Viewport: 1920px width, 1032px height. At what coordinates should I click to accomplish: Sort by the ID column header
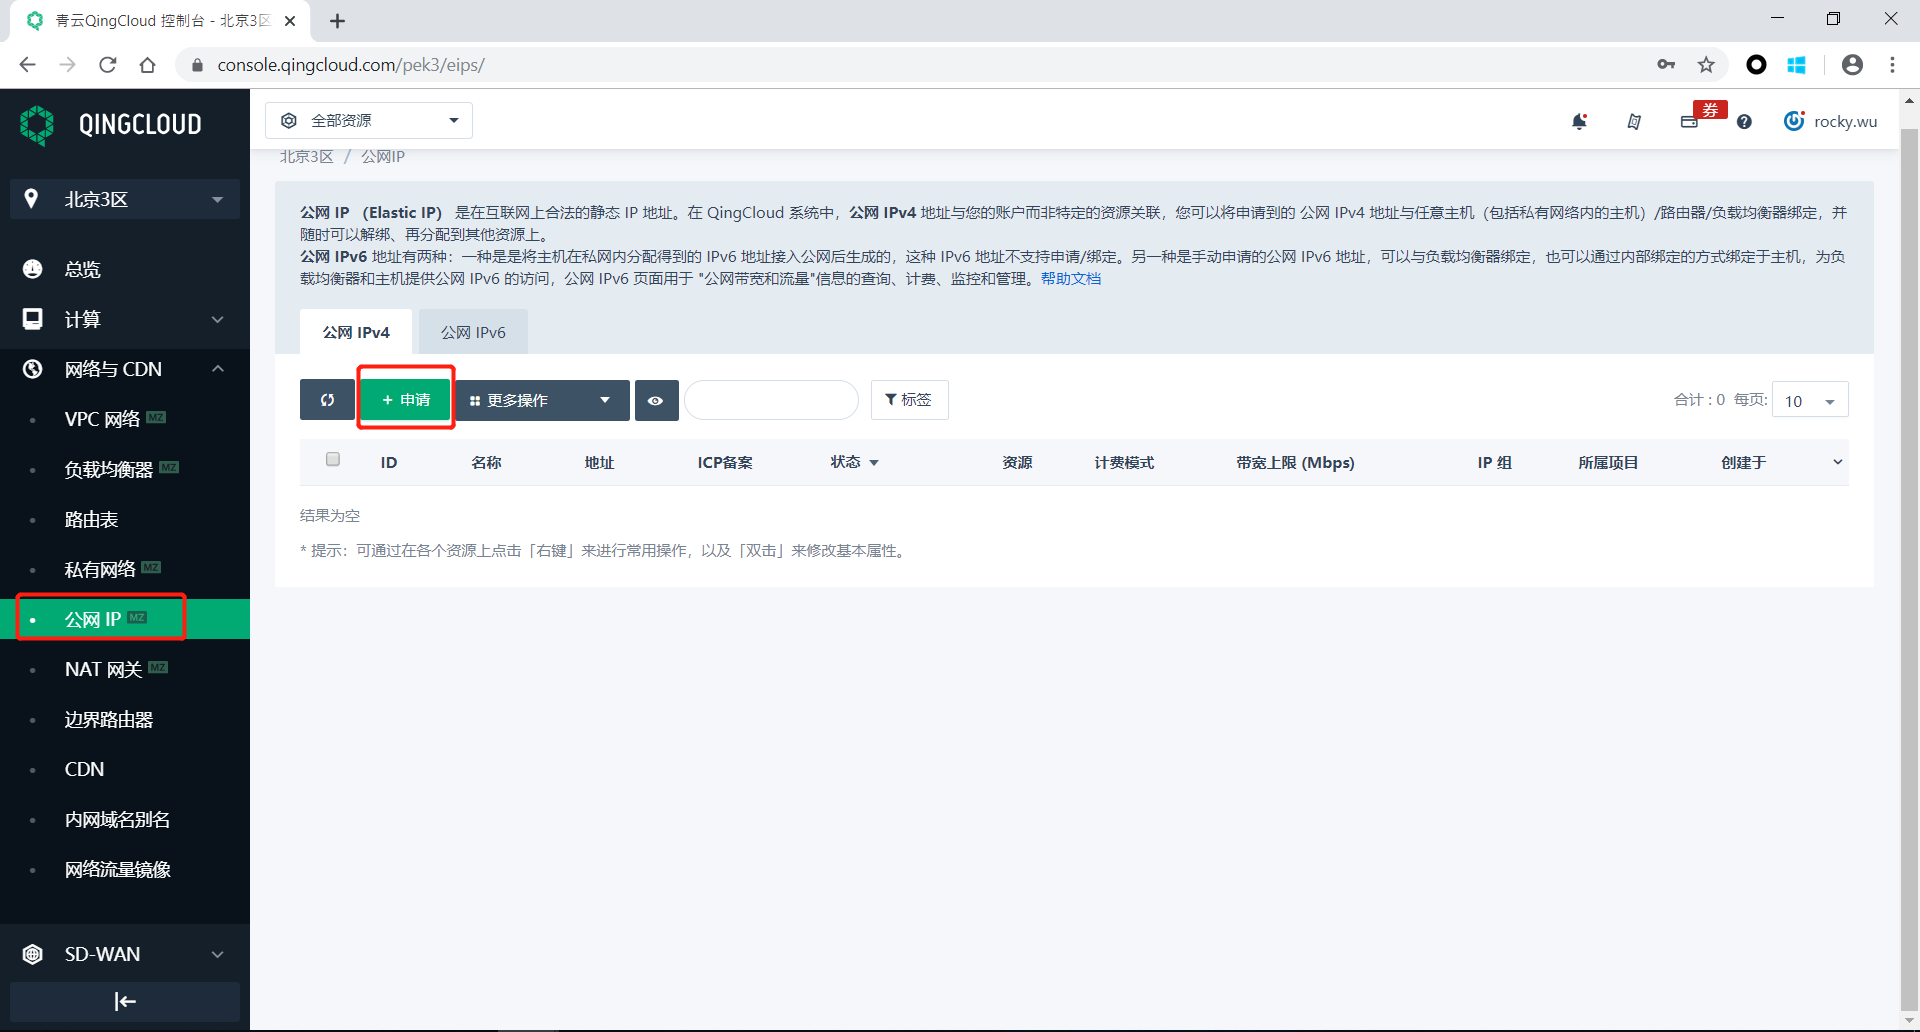[x=389, y=462]
